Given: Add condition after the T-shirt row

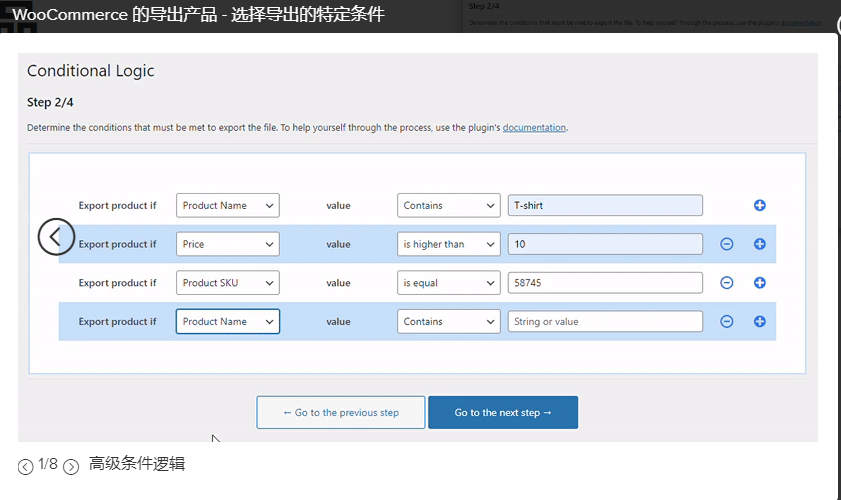Looking at the screenshot, I should click(759, 205).
